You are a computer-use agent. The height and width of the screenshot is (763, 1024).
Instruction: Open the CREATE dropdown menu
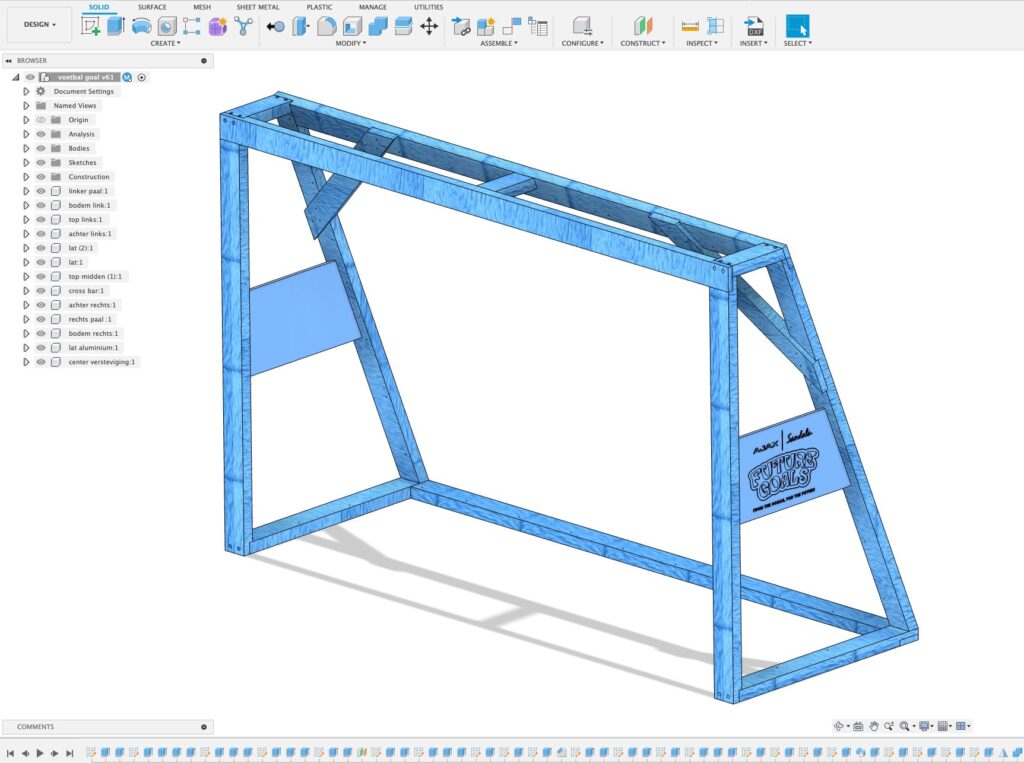pyautogui.click(x=165, y=43)
